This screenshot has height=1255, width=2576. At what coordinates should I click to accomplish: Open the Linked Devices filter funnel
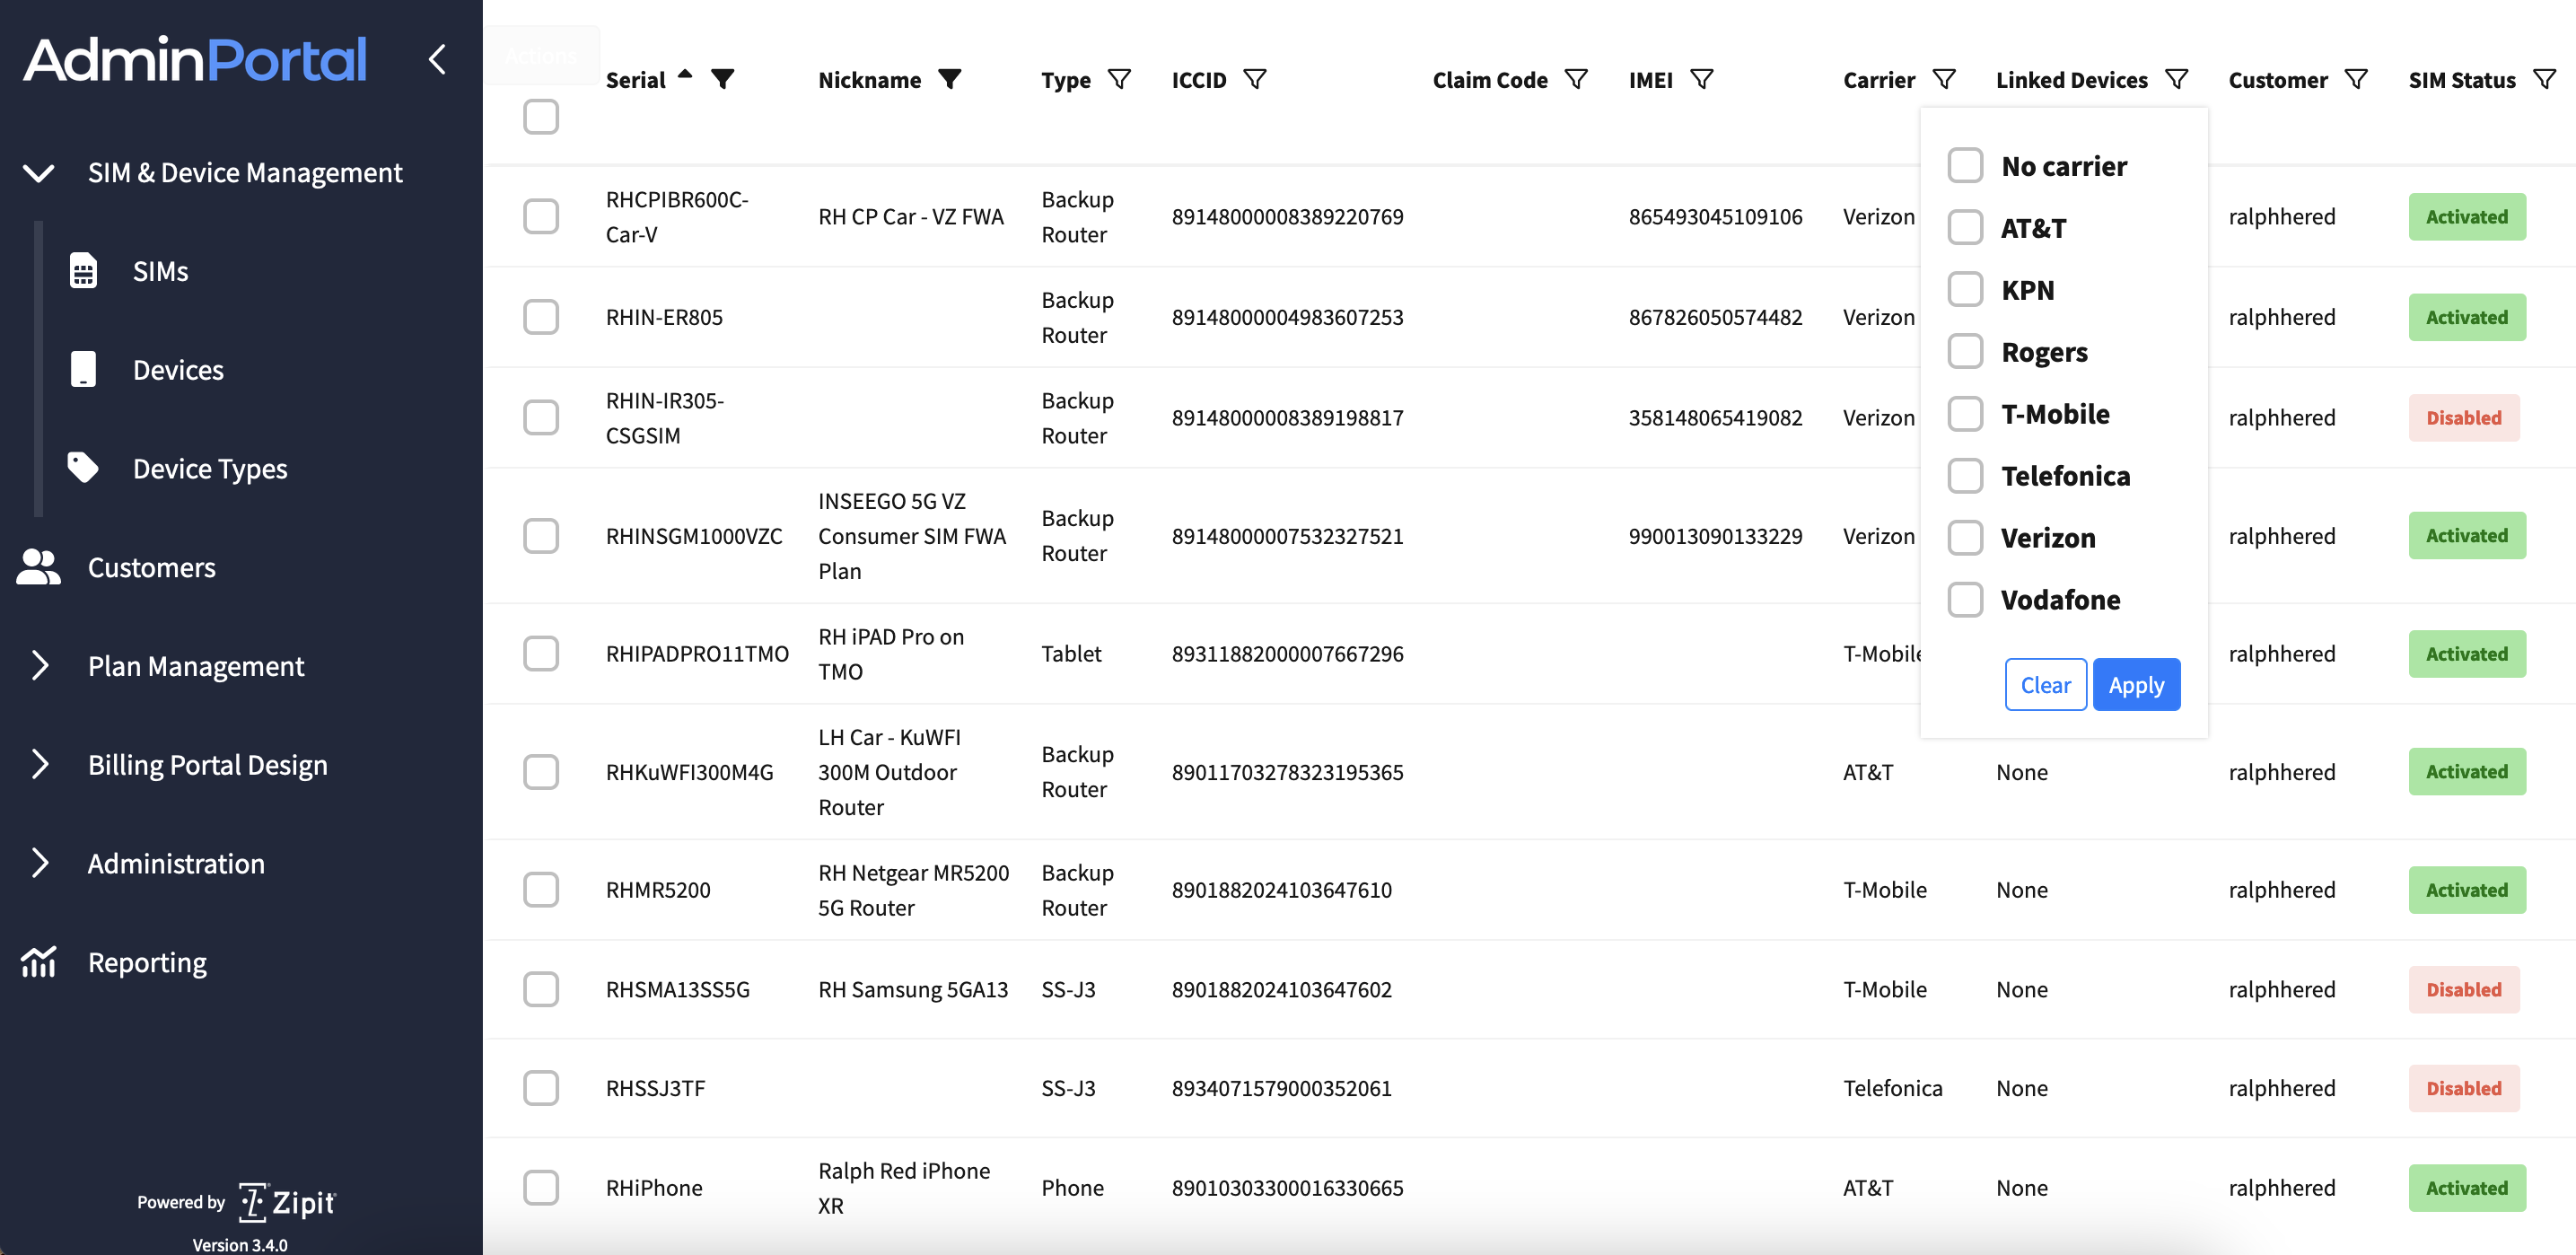[2176, 79]
